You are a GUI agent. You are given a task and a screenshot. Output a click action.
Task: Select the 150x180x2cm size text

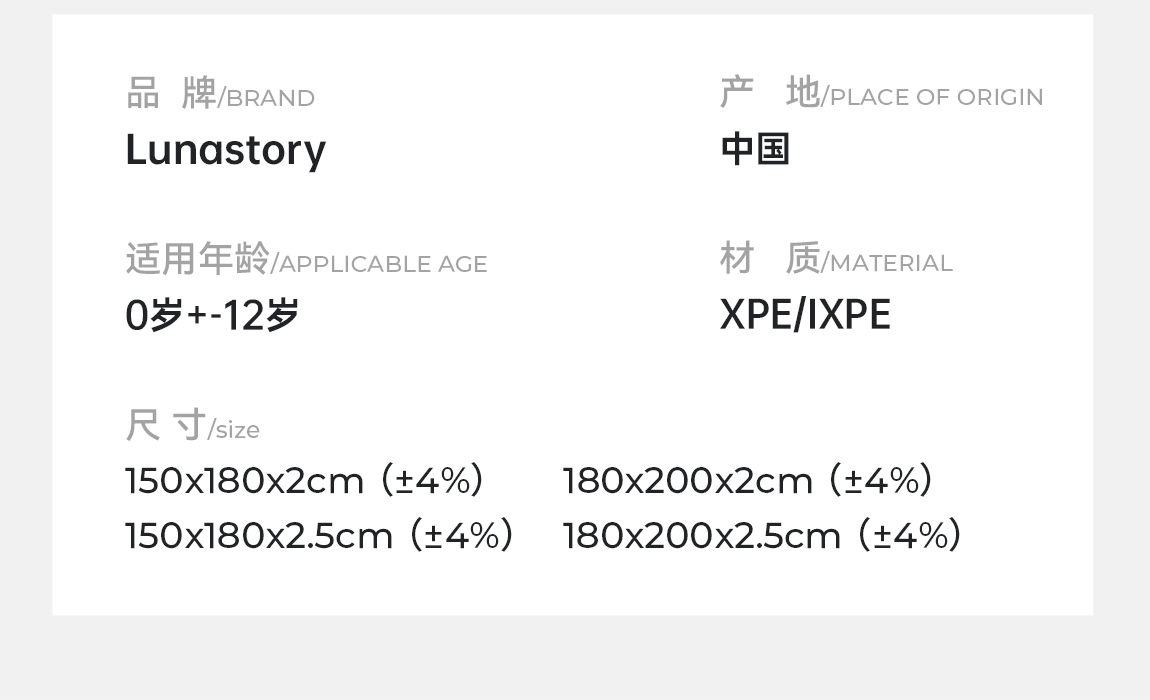tap(244, 481)
